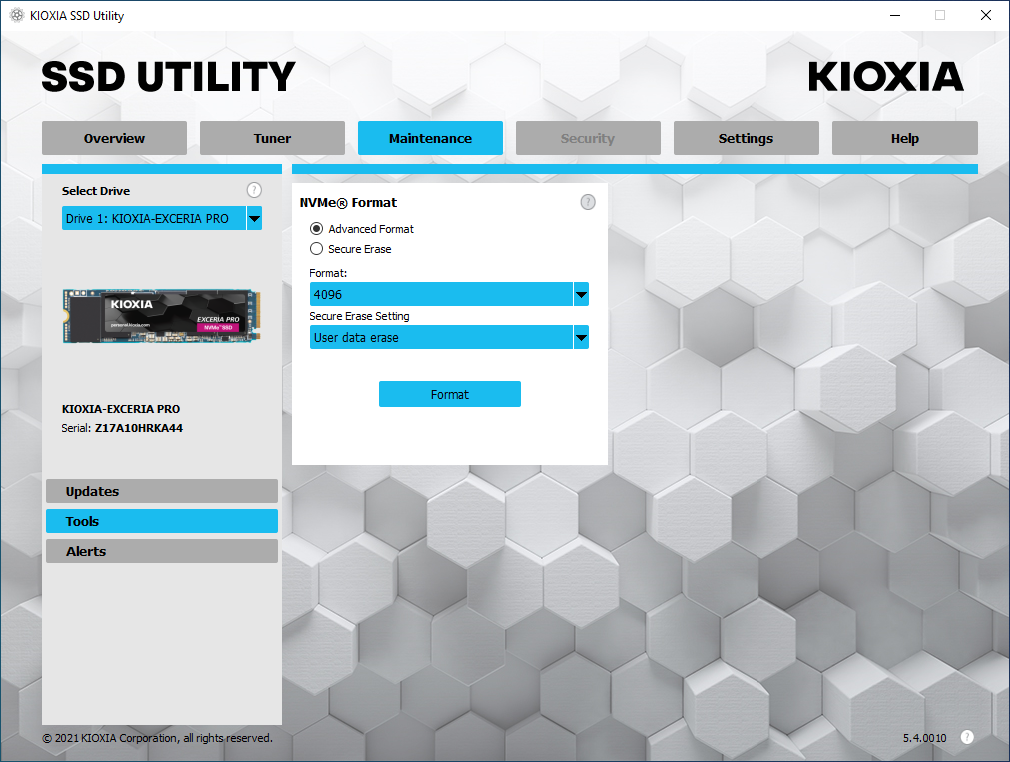Select the Advanced Format radio button

tap(316, 229)
